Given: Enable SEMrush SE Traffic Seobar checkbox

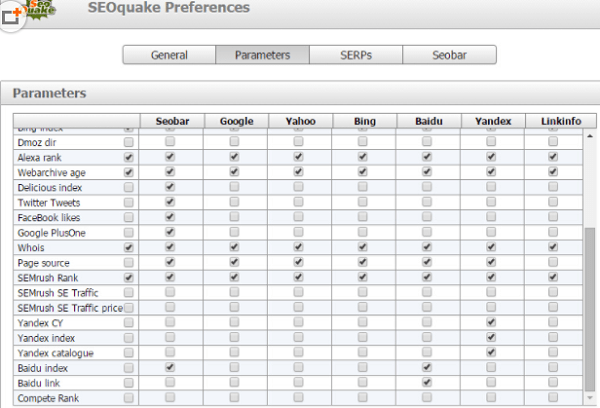Looking at the screenshot, I should coord(170,292).
